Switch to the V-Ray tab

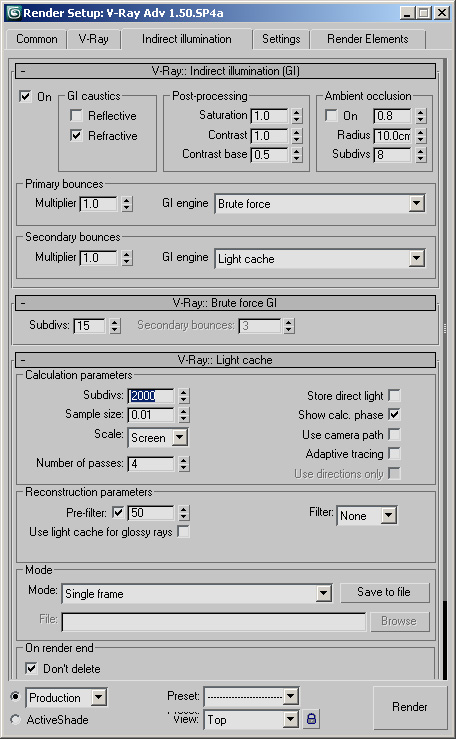94,39
